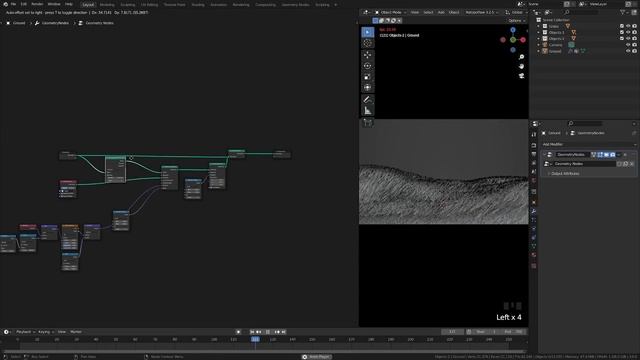Open the File menu
640x360 pixels.
coord(13,4)
